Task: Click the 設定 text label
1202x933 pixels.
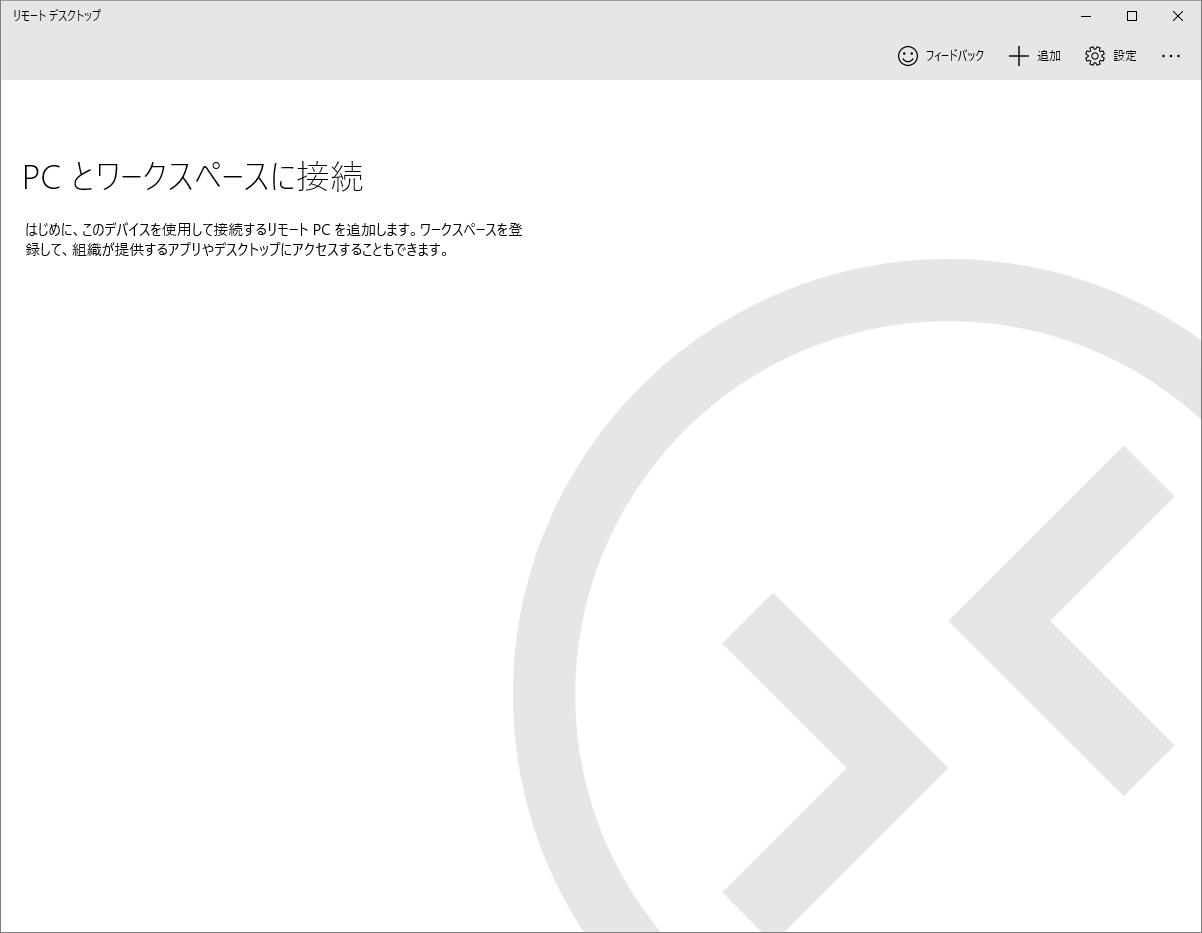Action: click(x=1125, y=56)
